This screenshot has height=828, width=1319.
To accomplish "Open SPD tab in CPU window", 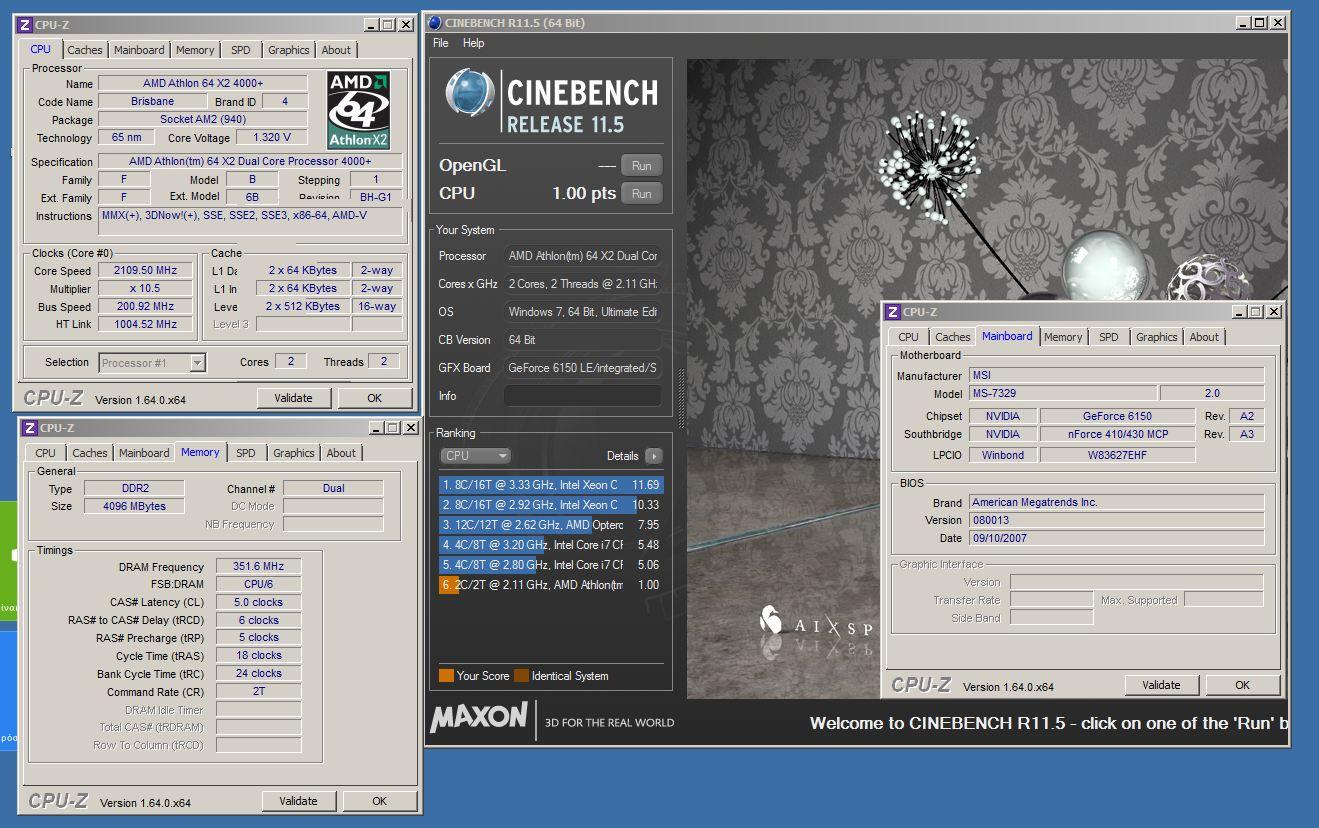I will (x=241, y=50).
